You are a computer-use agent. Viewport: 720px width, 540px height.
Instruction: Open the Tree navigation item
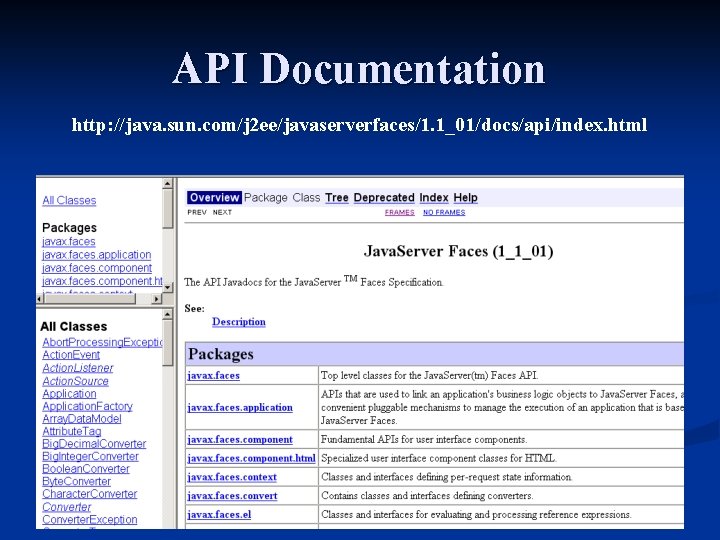coord(337,197)
